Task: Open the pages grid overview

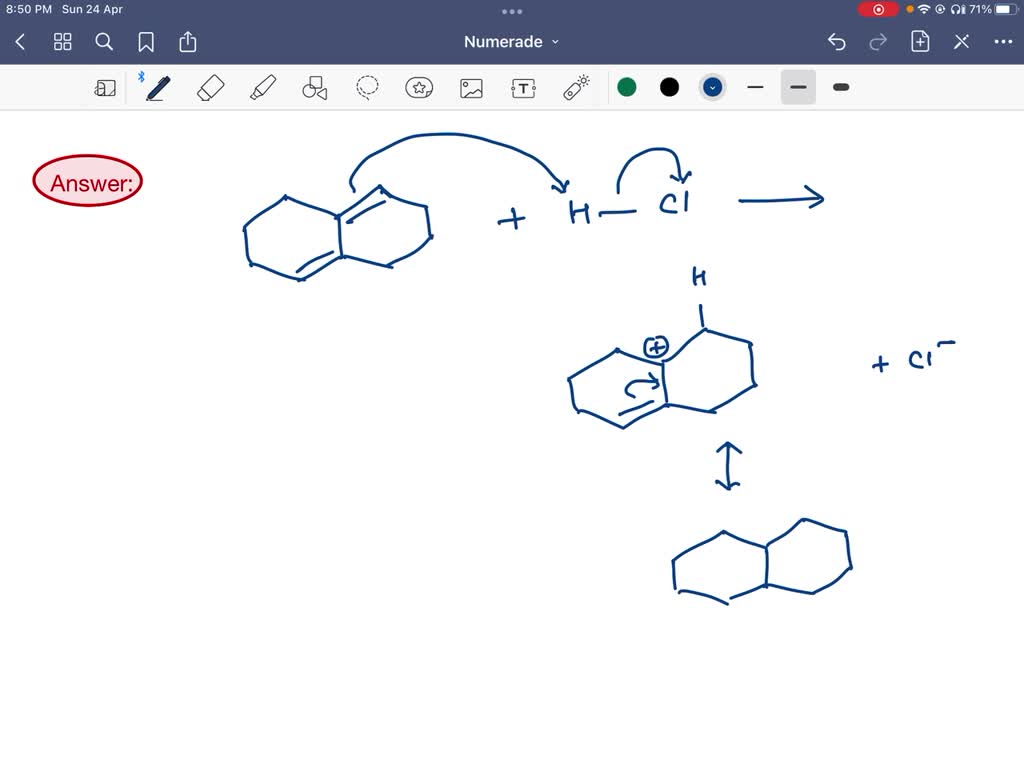Action: [x=62, y=42]
